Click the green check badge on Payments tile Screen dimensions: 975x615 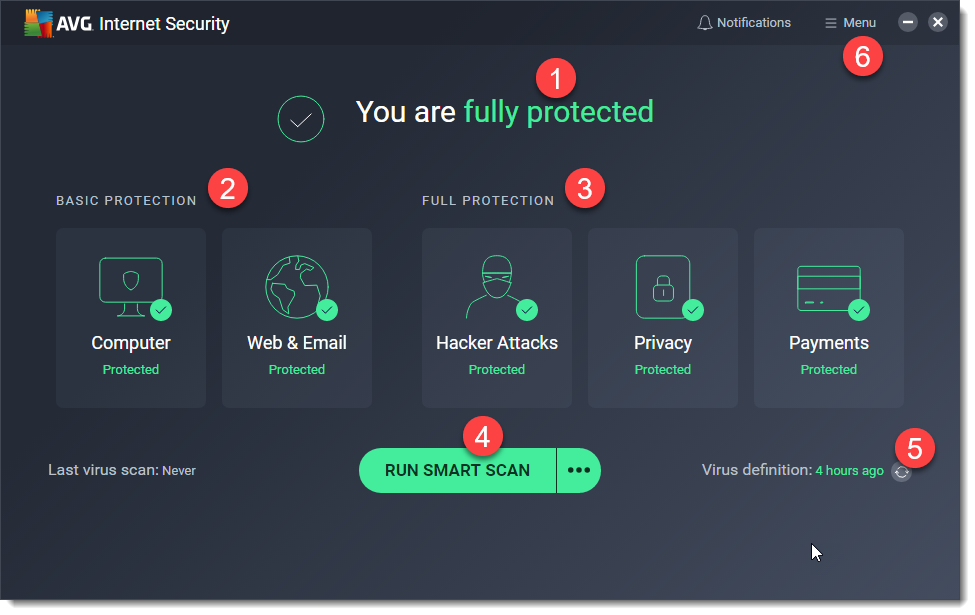(859, 310)
